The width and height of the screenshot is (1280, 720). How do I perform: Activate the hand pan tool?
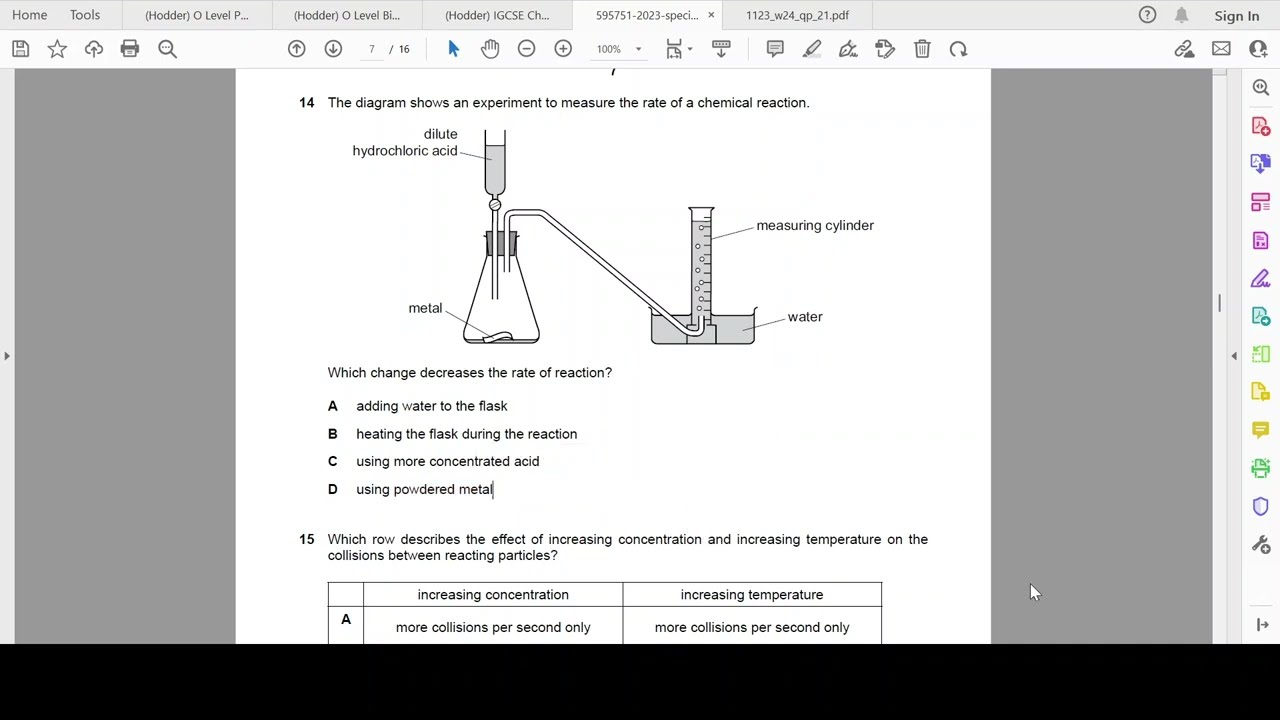pyautogui.click(x=490, y=49)
